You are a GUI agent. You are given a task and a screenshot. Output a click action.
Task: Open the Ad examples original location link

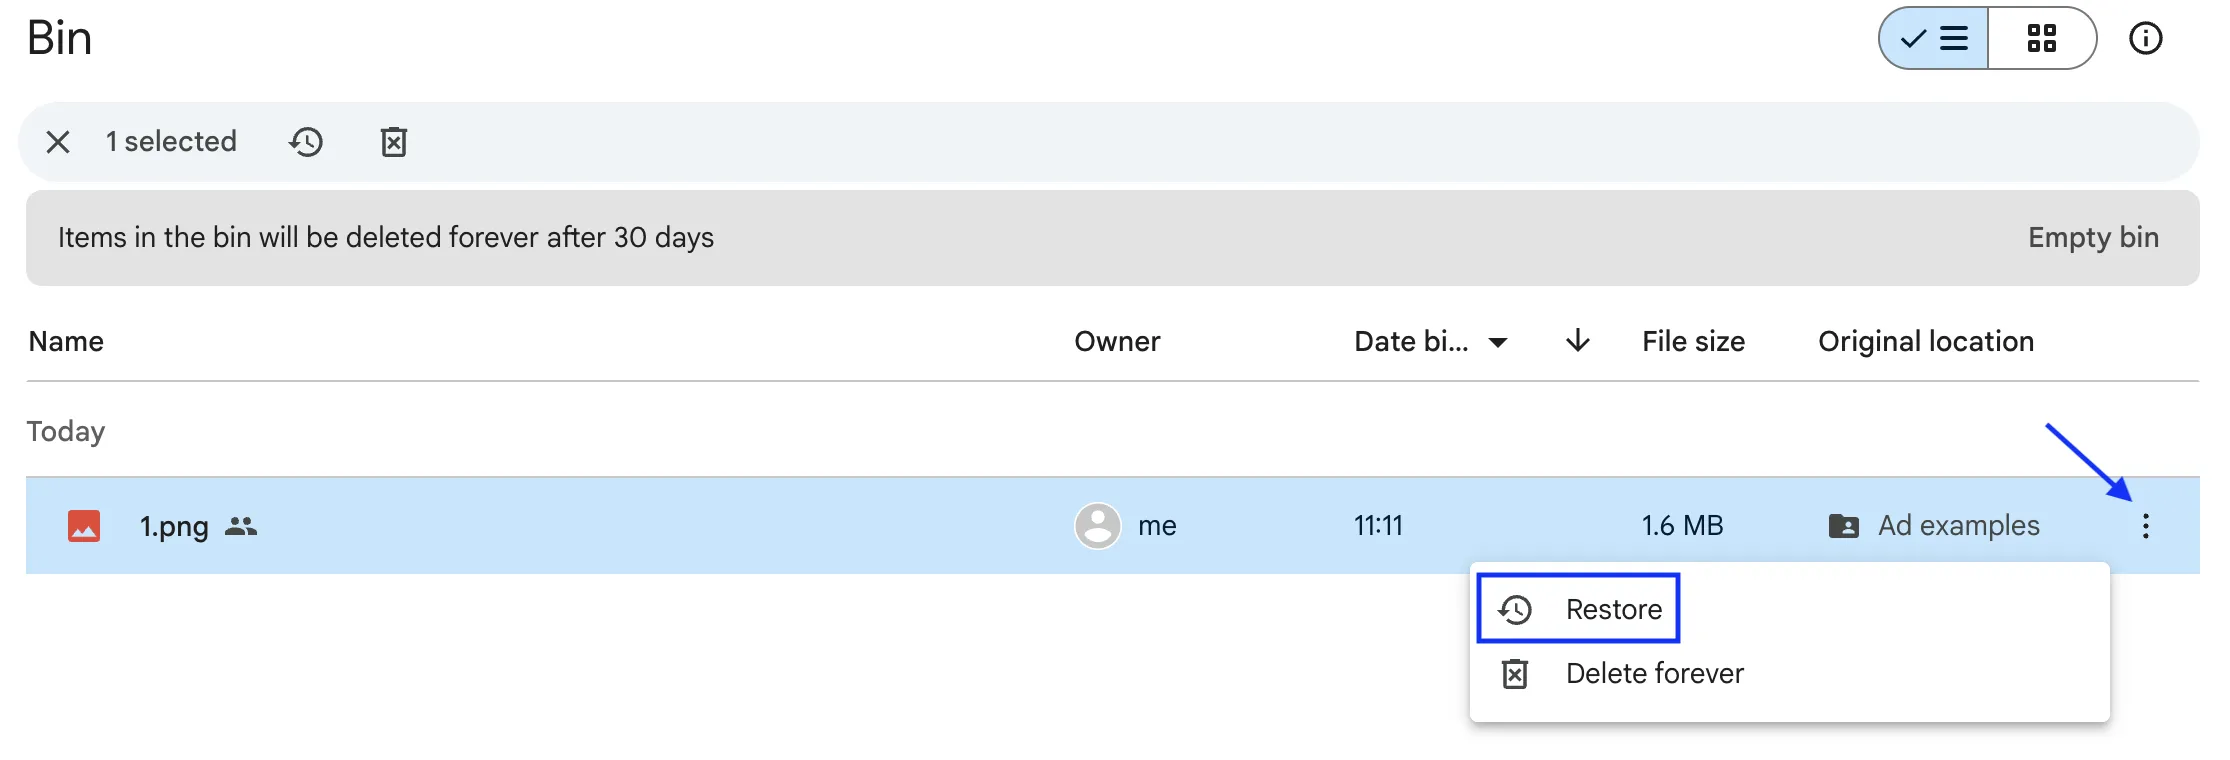[1958, 525]
